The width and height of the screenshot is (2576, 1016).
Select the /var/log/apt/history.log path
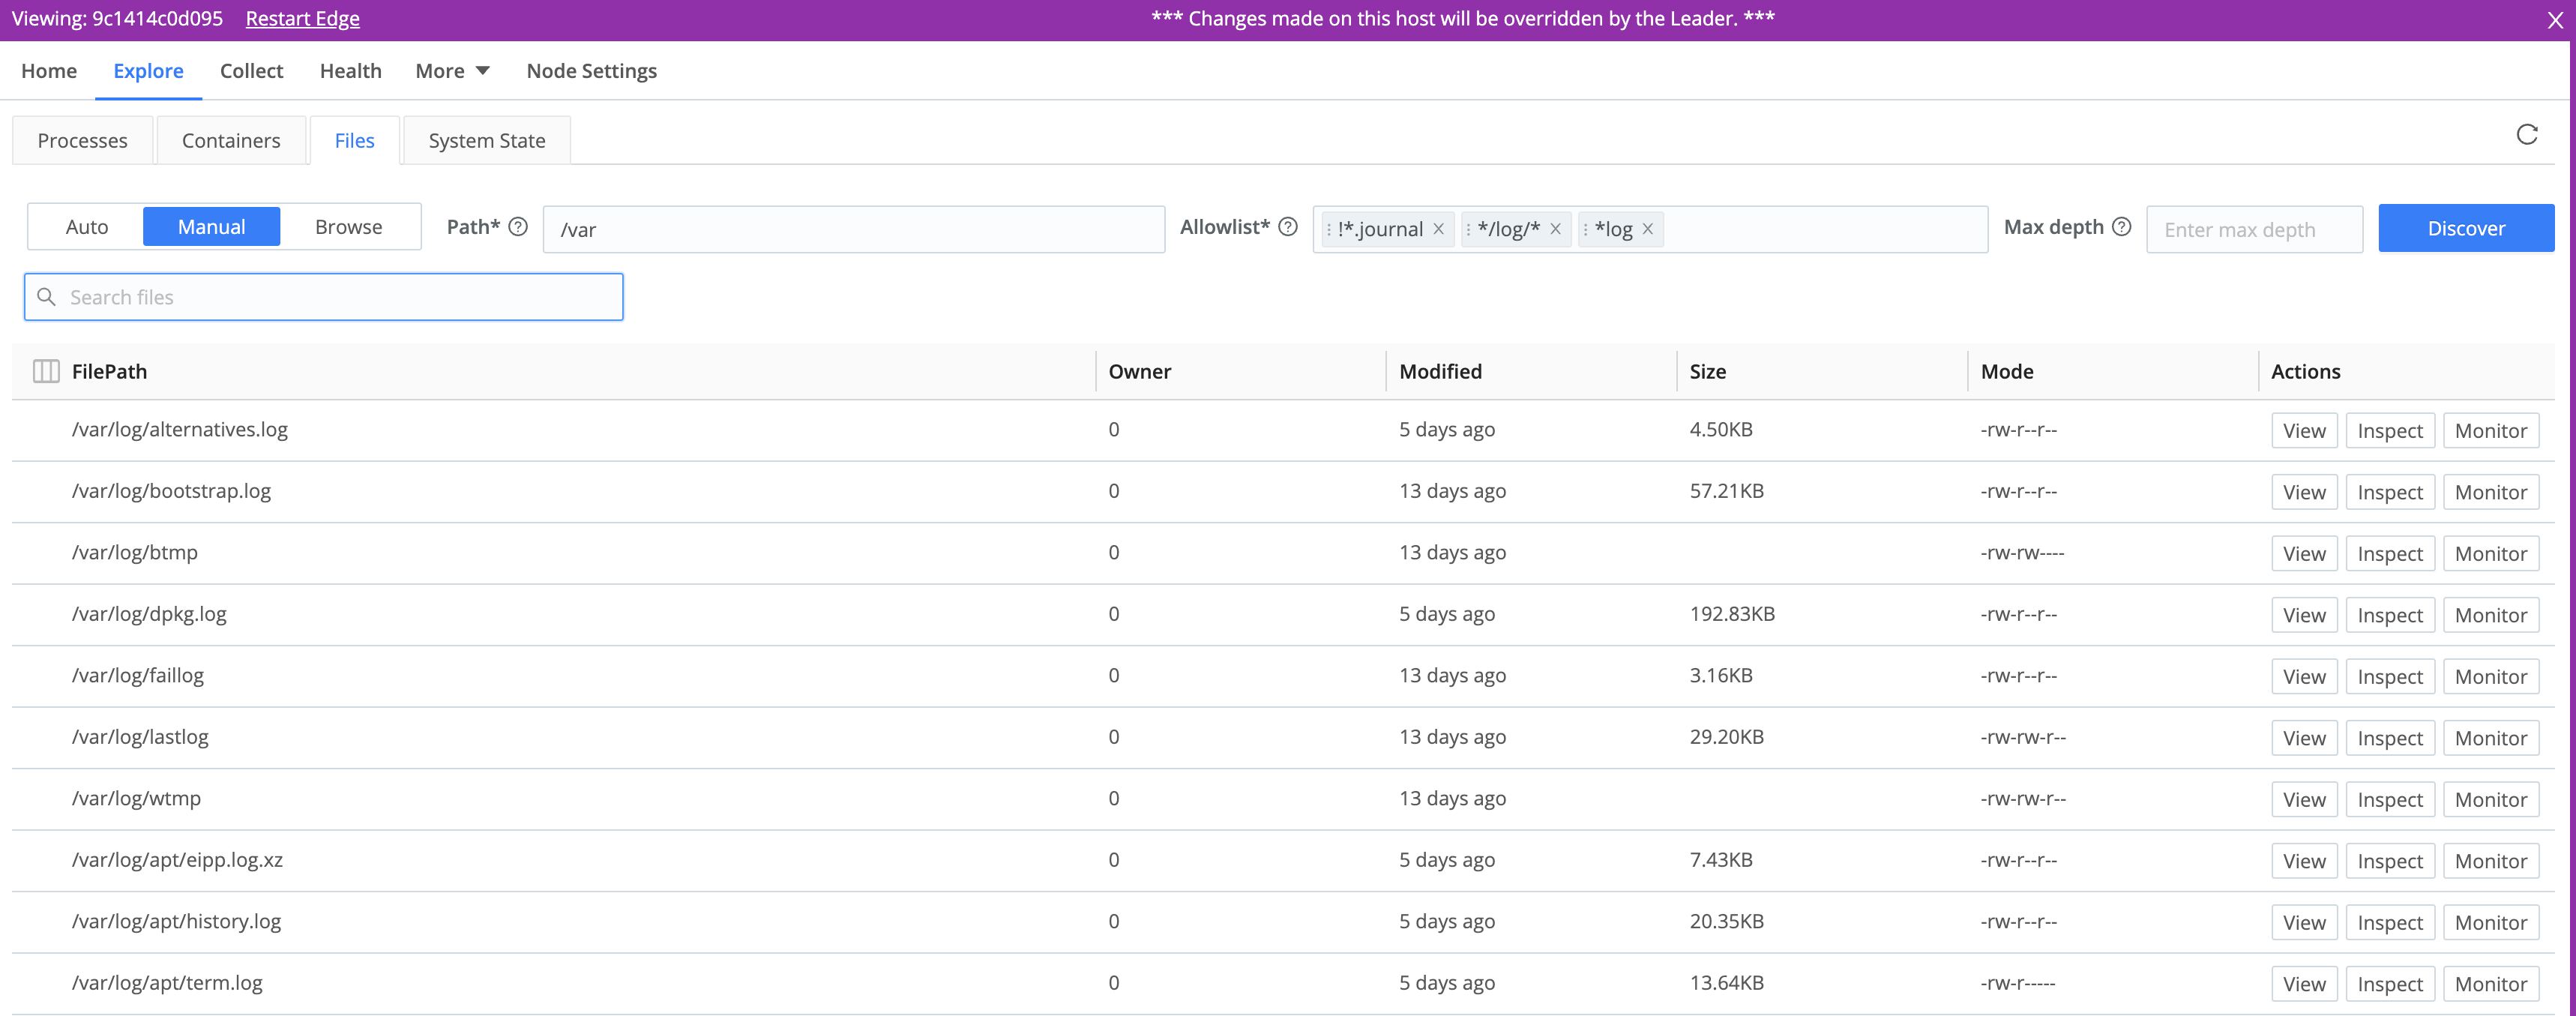tap(176, 921)
